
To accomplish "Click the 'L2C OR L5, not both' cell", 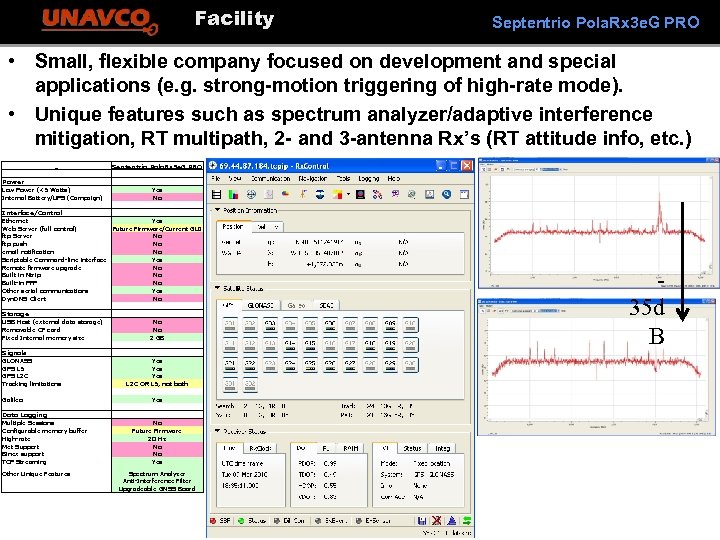I will pyautogui.click(x=157, y=383).
